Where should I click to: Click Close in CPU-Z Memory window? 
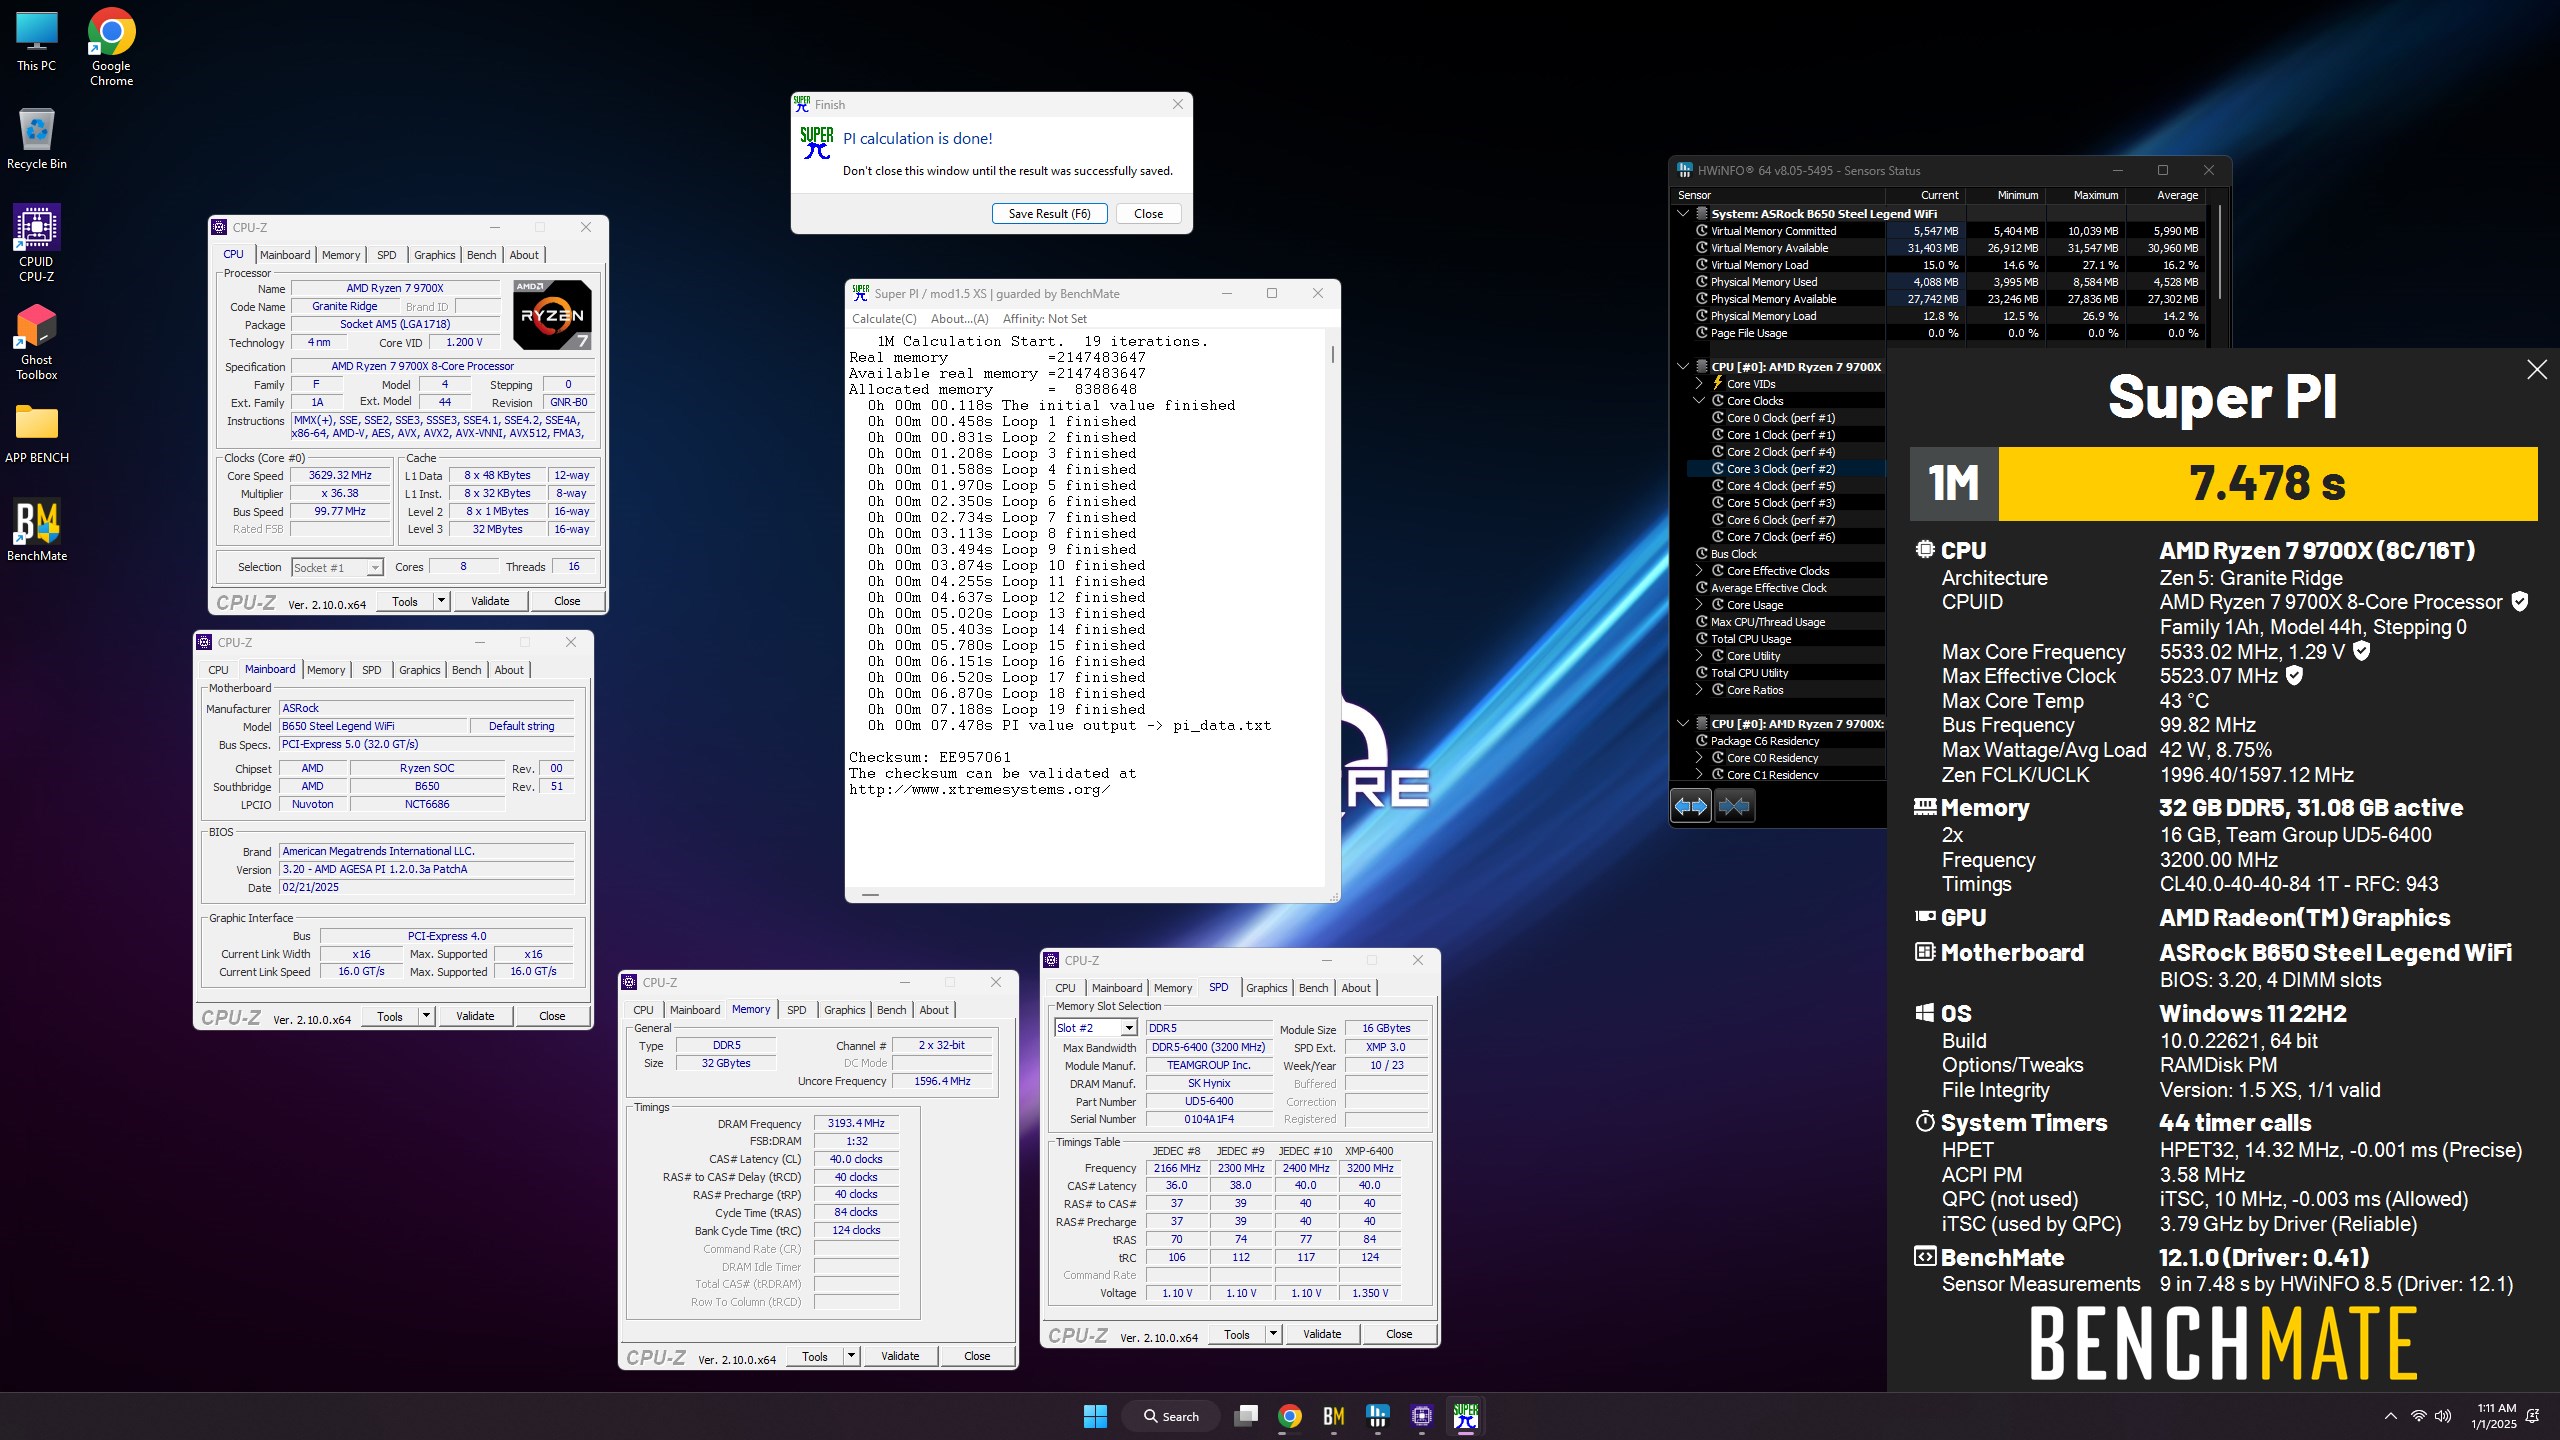coord(977,1357)
